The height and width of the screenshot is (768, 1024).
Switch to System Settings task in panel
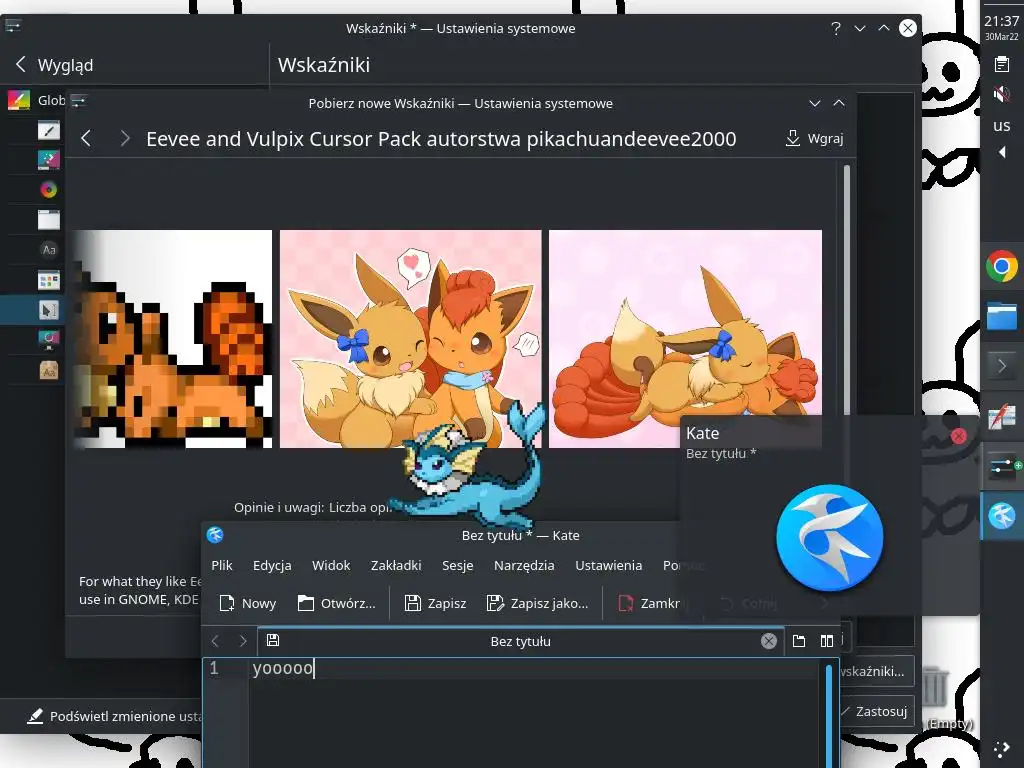tap(1002, 466)
